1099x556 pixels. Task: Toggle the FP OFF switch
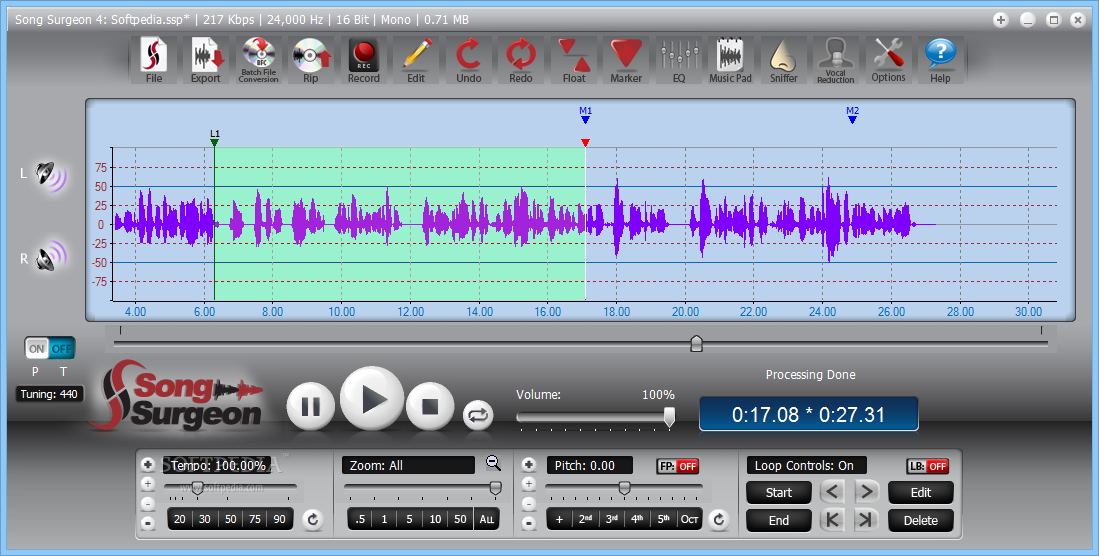pyautogui.click(x=678, y=466)
